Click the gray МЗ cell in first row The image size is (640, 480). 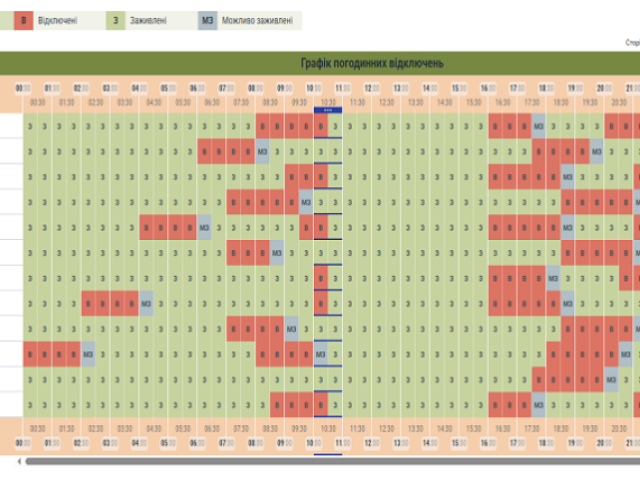tap(539, 126)
